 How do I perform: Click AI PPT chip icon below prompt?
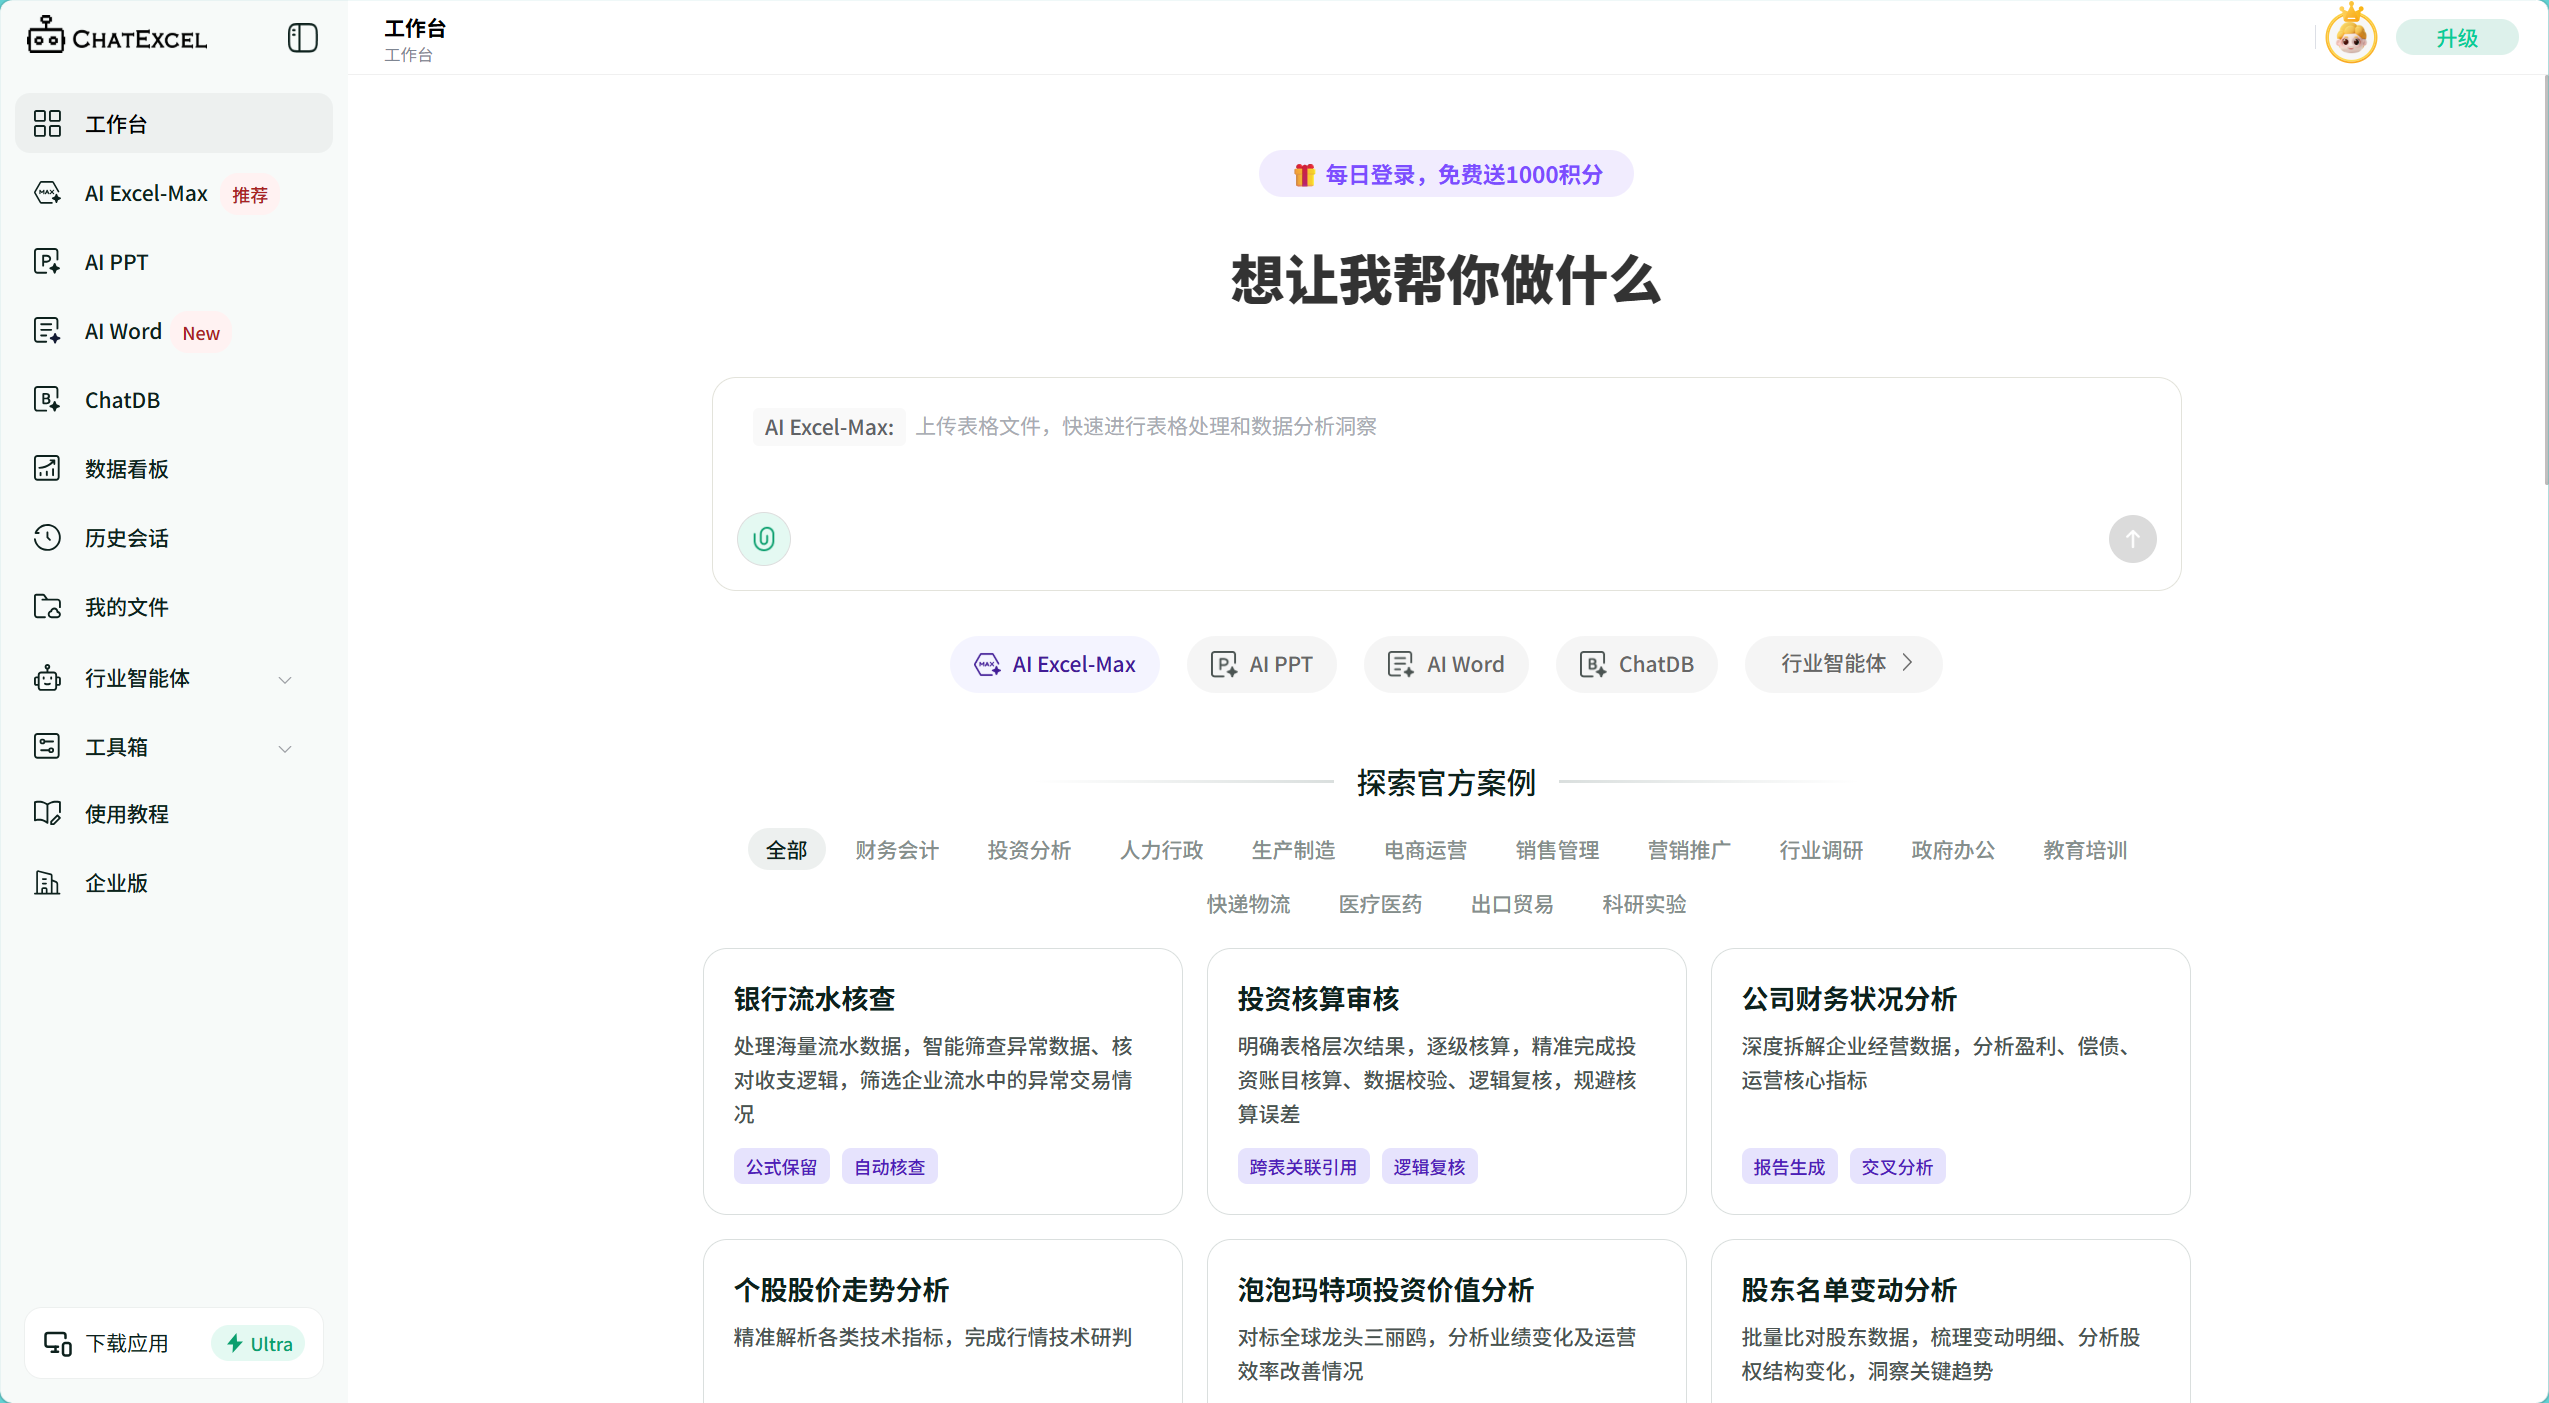(x=1224, y=665)
